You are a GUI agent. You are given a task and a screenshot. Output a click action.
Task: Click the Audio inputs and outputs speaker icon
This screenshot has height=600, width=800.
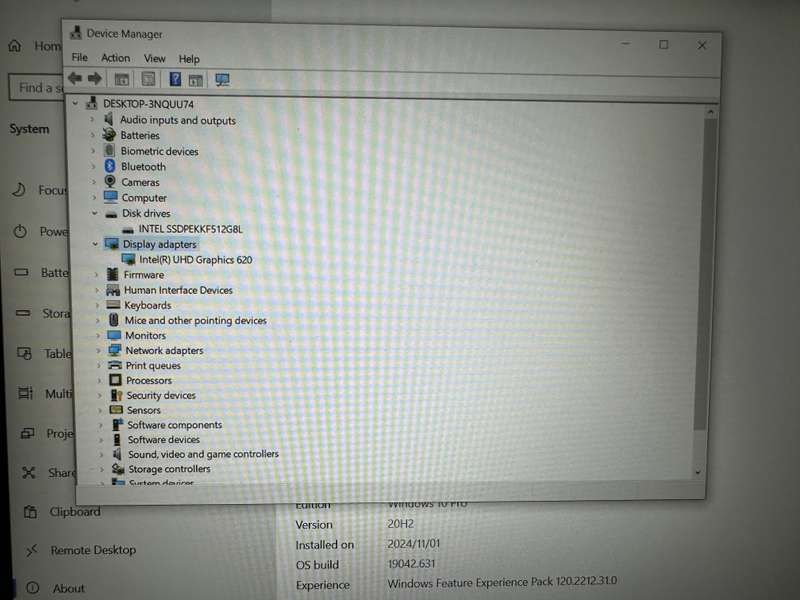coord(108,119)
